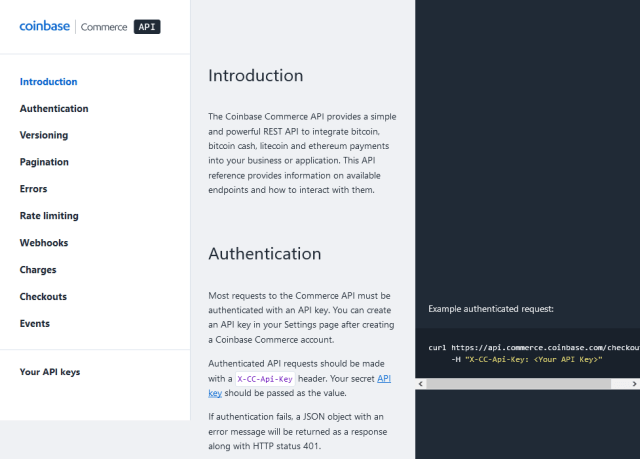Select Checkouts in the sidebar
This screenshot has width=640, height=459.
(x=43, y=297)
